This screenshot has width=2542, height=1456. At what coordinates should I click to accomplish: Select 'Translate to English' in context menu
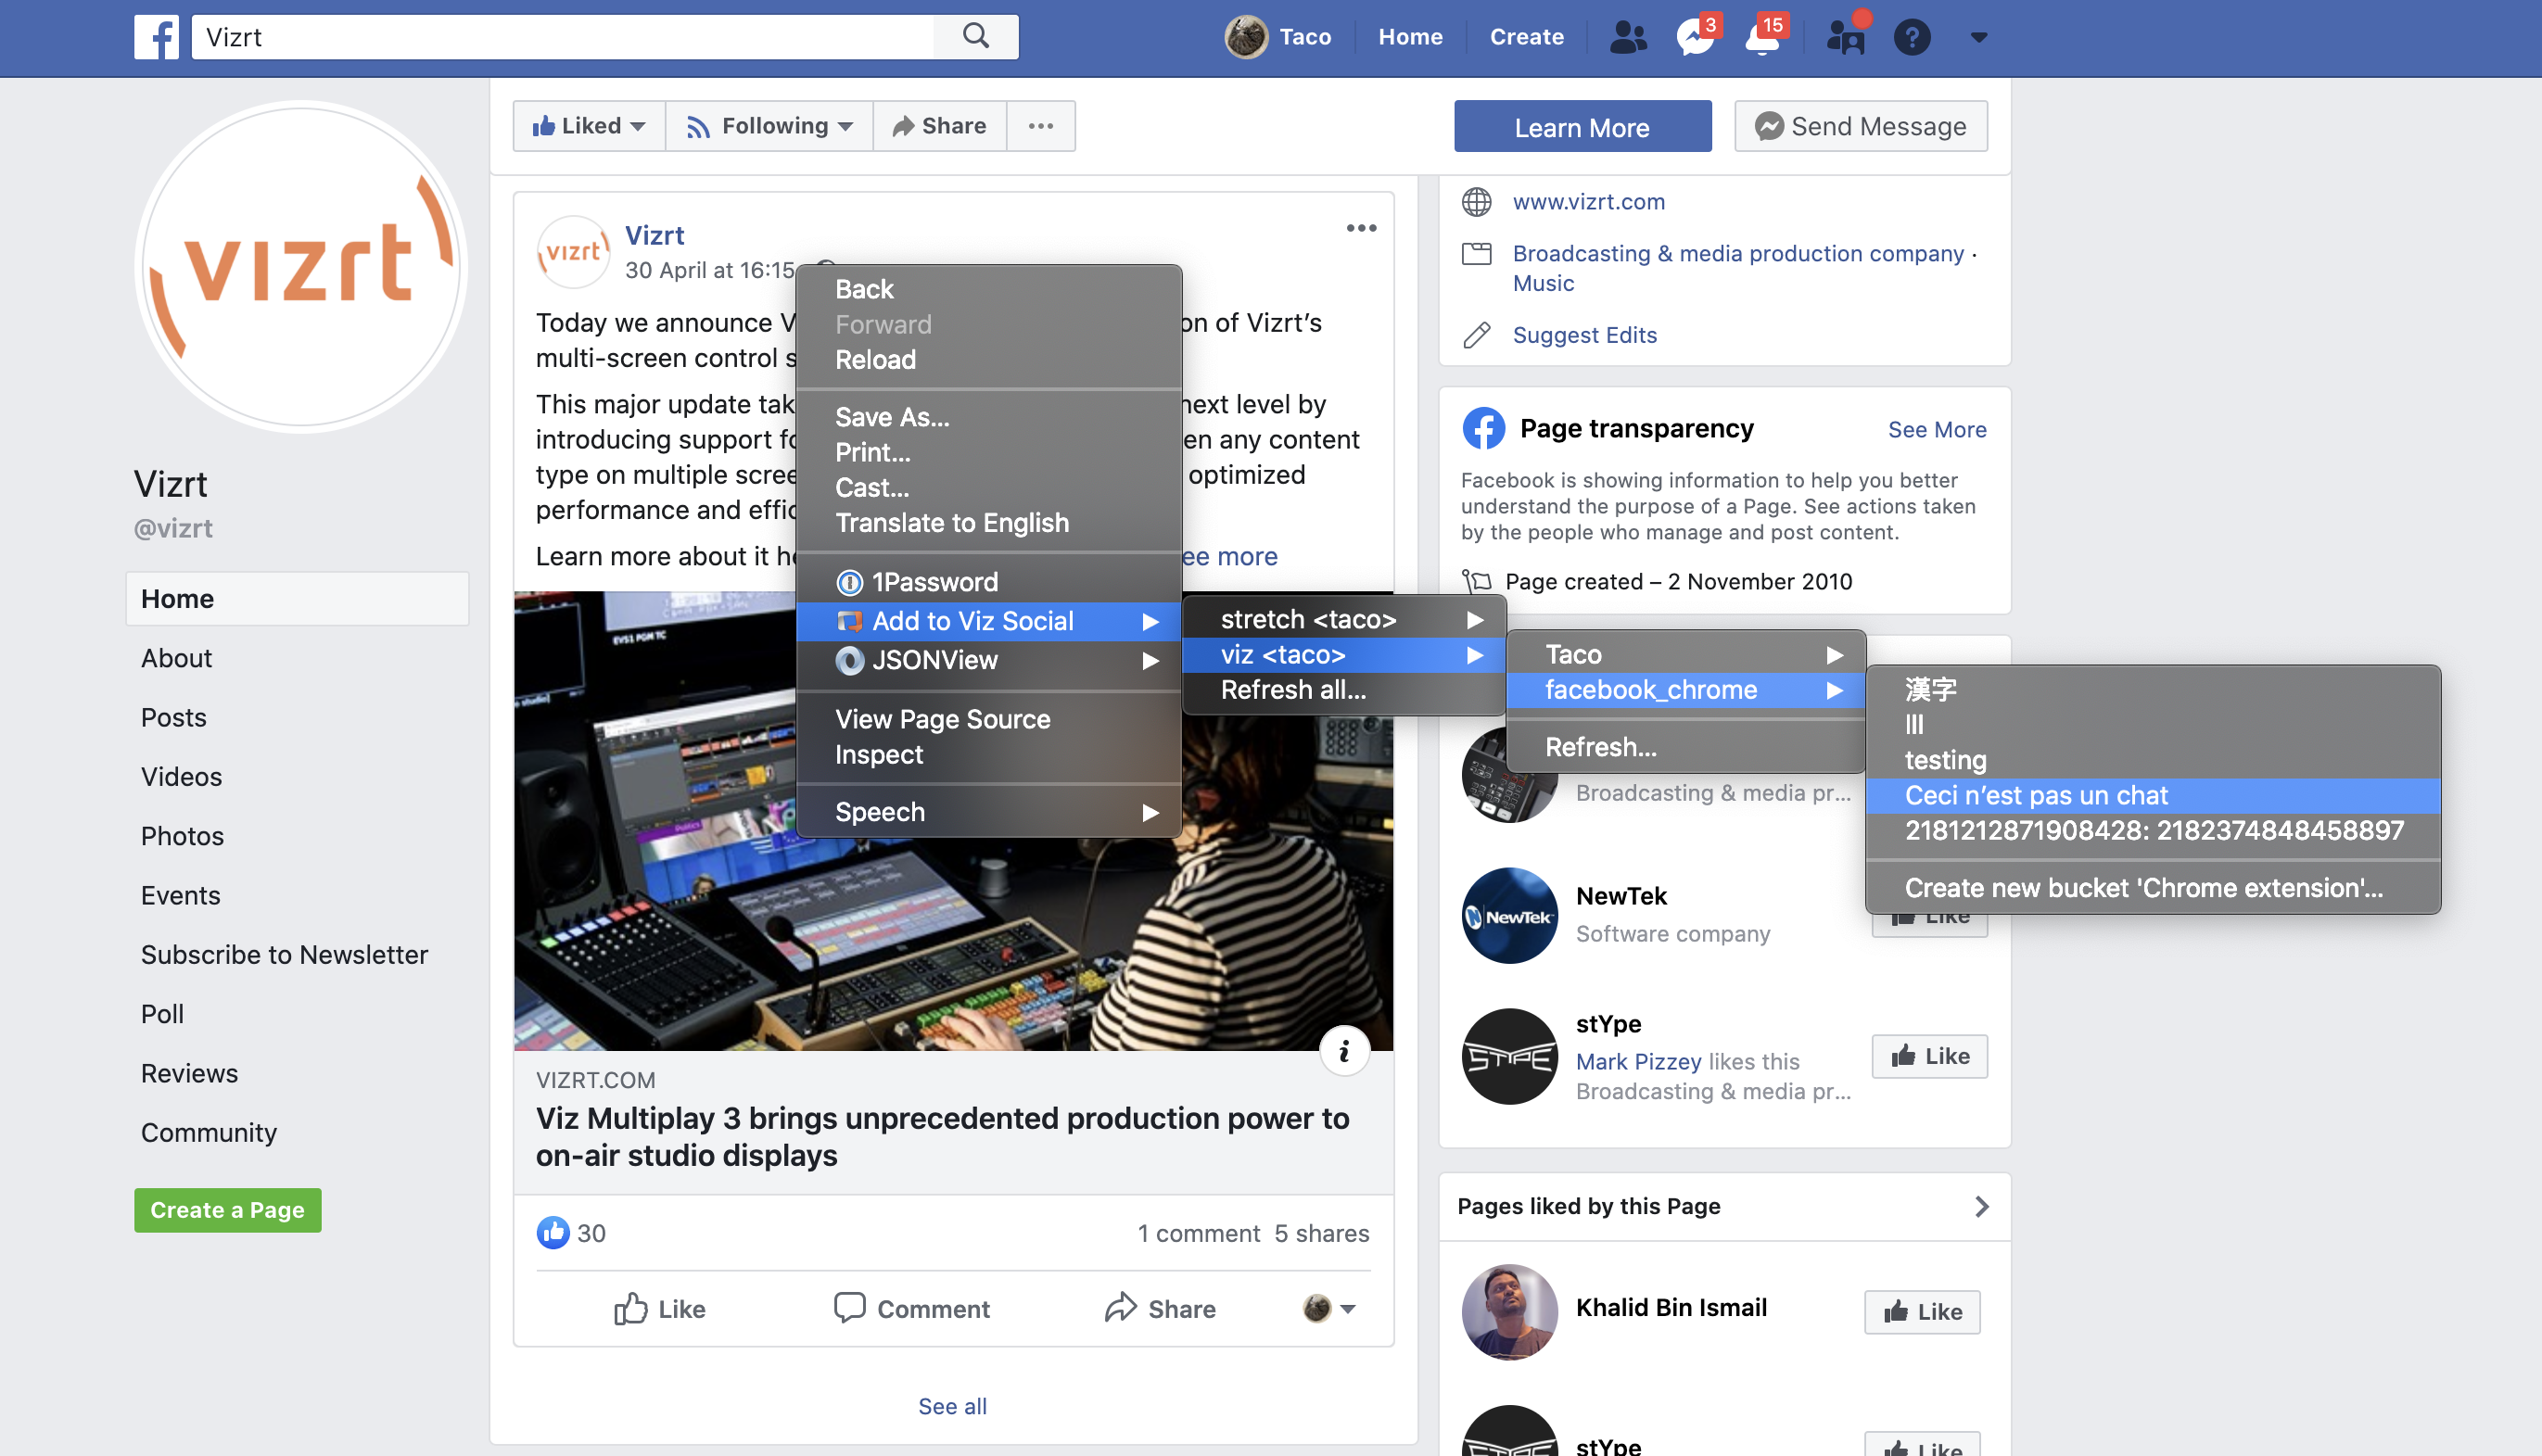coord(989,523)
